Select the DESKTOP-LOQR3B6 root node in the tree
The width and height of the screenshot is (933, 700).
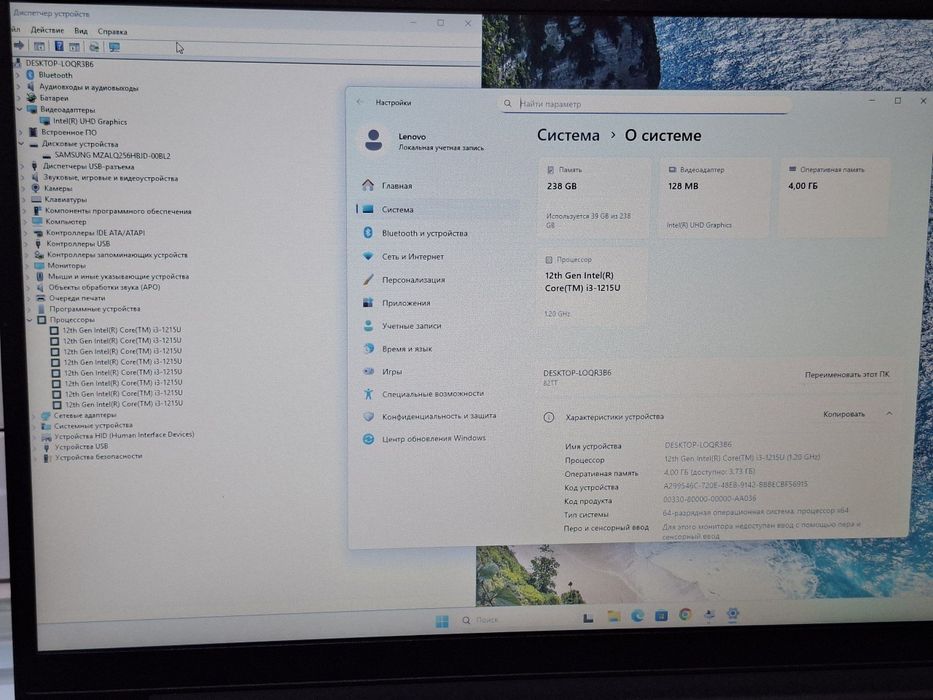click(60, 64)
